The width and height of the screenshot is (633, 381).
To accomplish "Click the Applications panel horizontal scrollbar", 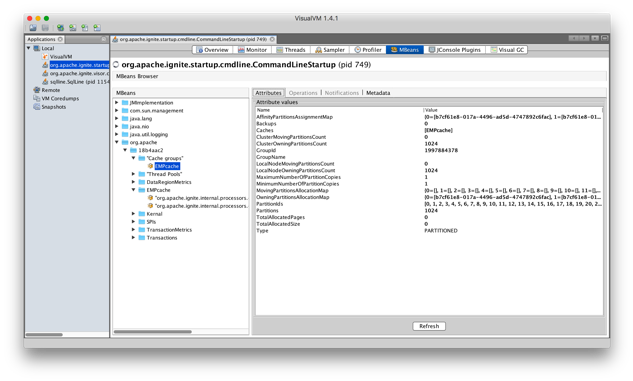I will (x=44, y=335).
